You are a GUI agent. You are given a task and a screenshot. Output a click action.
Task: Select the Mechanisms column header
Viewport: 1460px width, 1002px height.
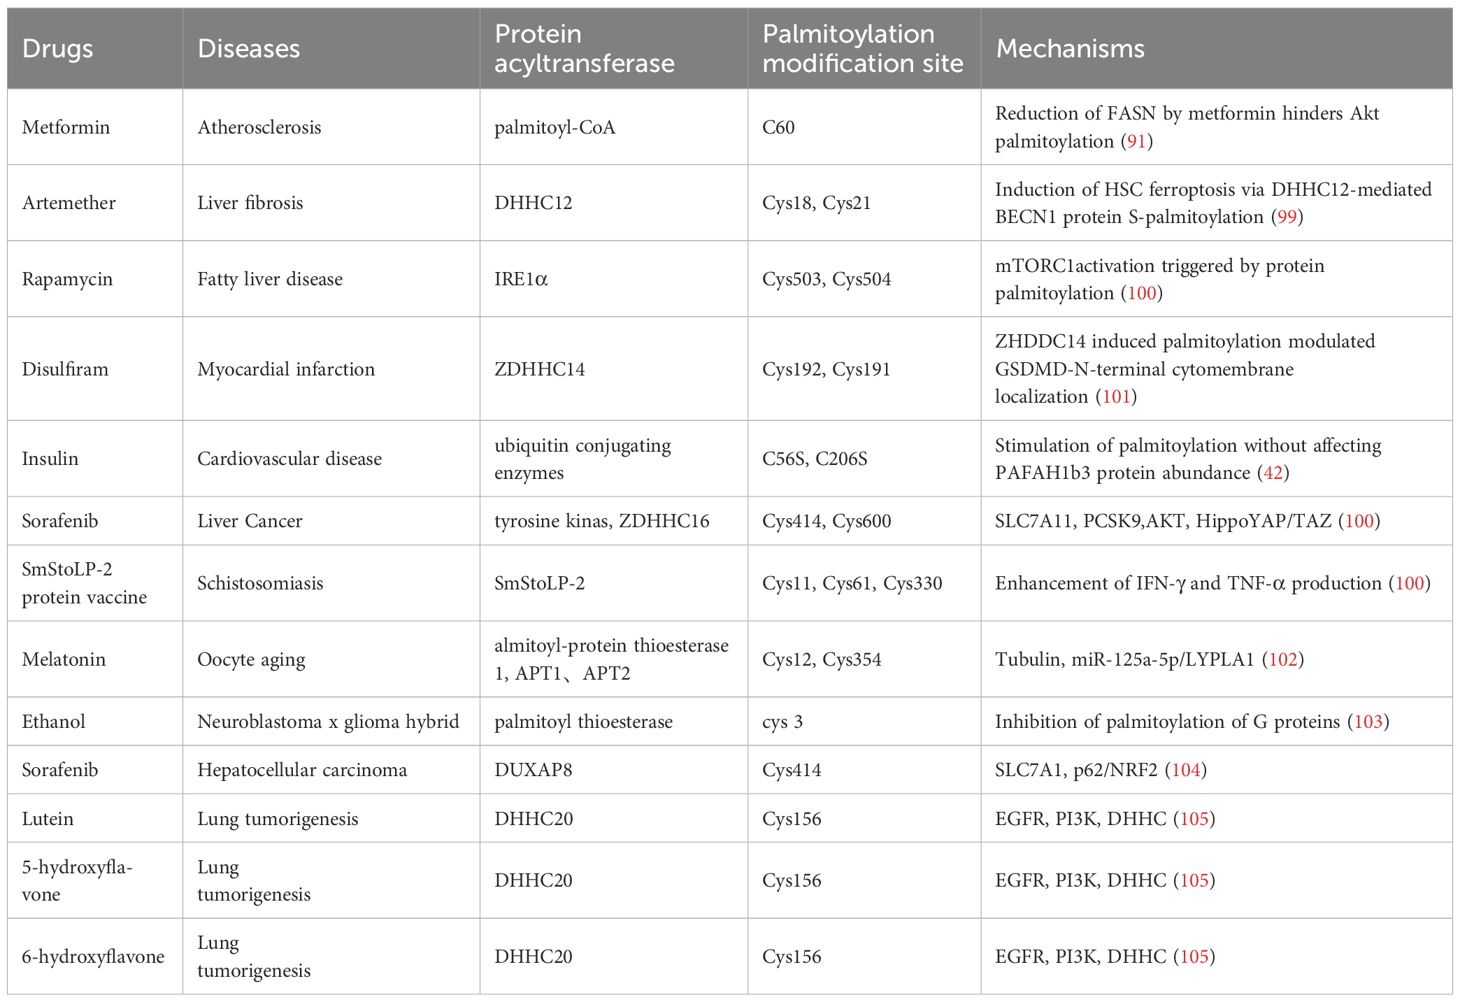[1070, 49]
